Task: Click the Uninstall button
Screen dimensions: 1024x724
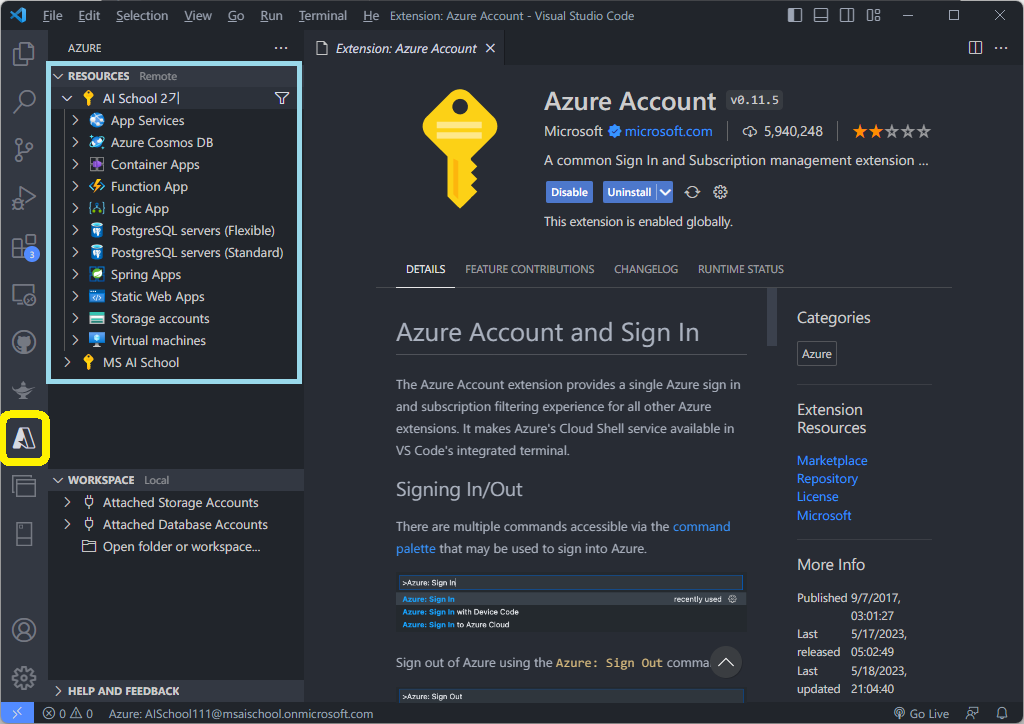Action: pyautogui.click(x=630, y=192)
